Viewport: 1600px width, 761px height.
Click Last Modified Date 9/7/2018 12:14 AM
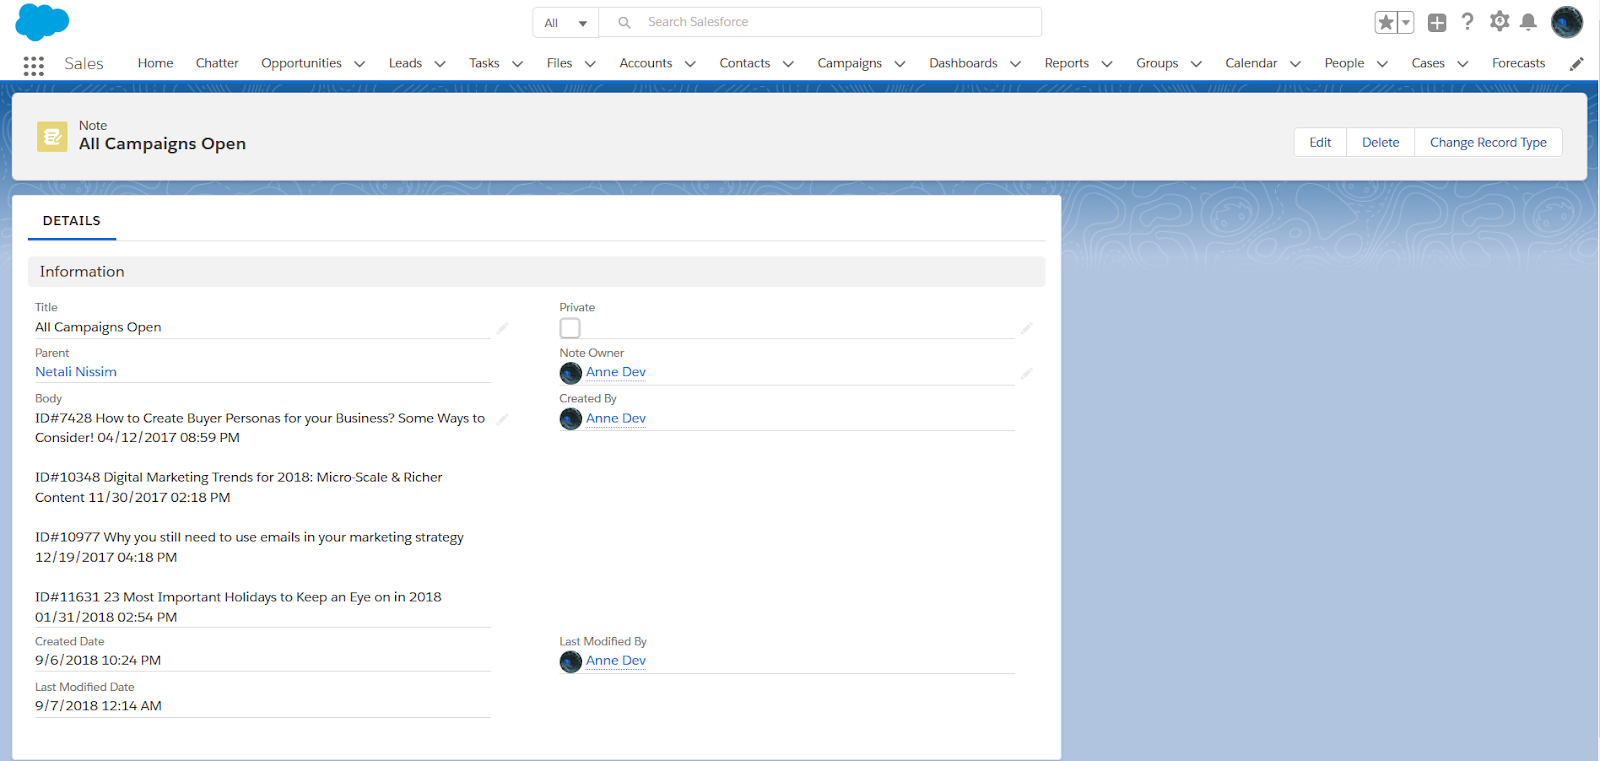click(x=98, y=705)
